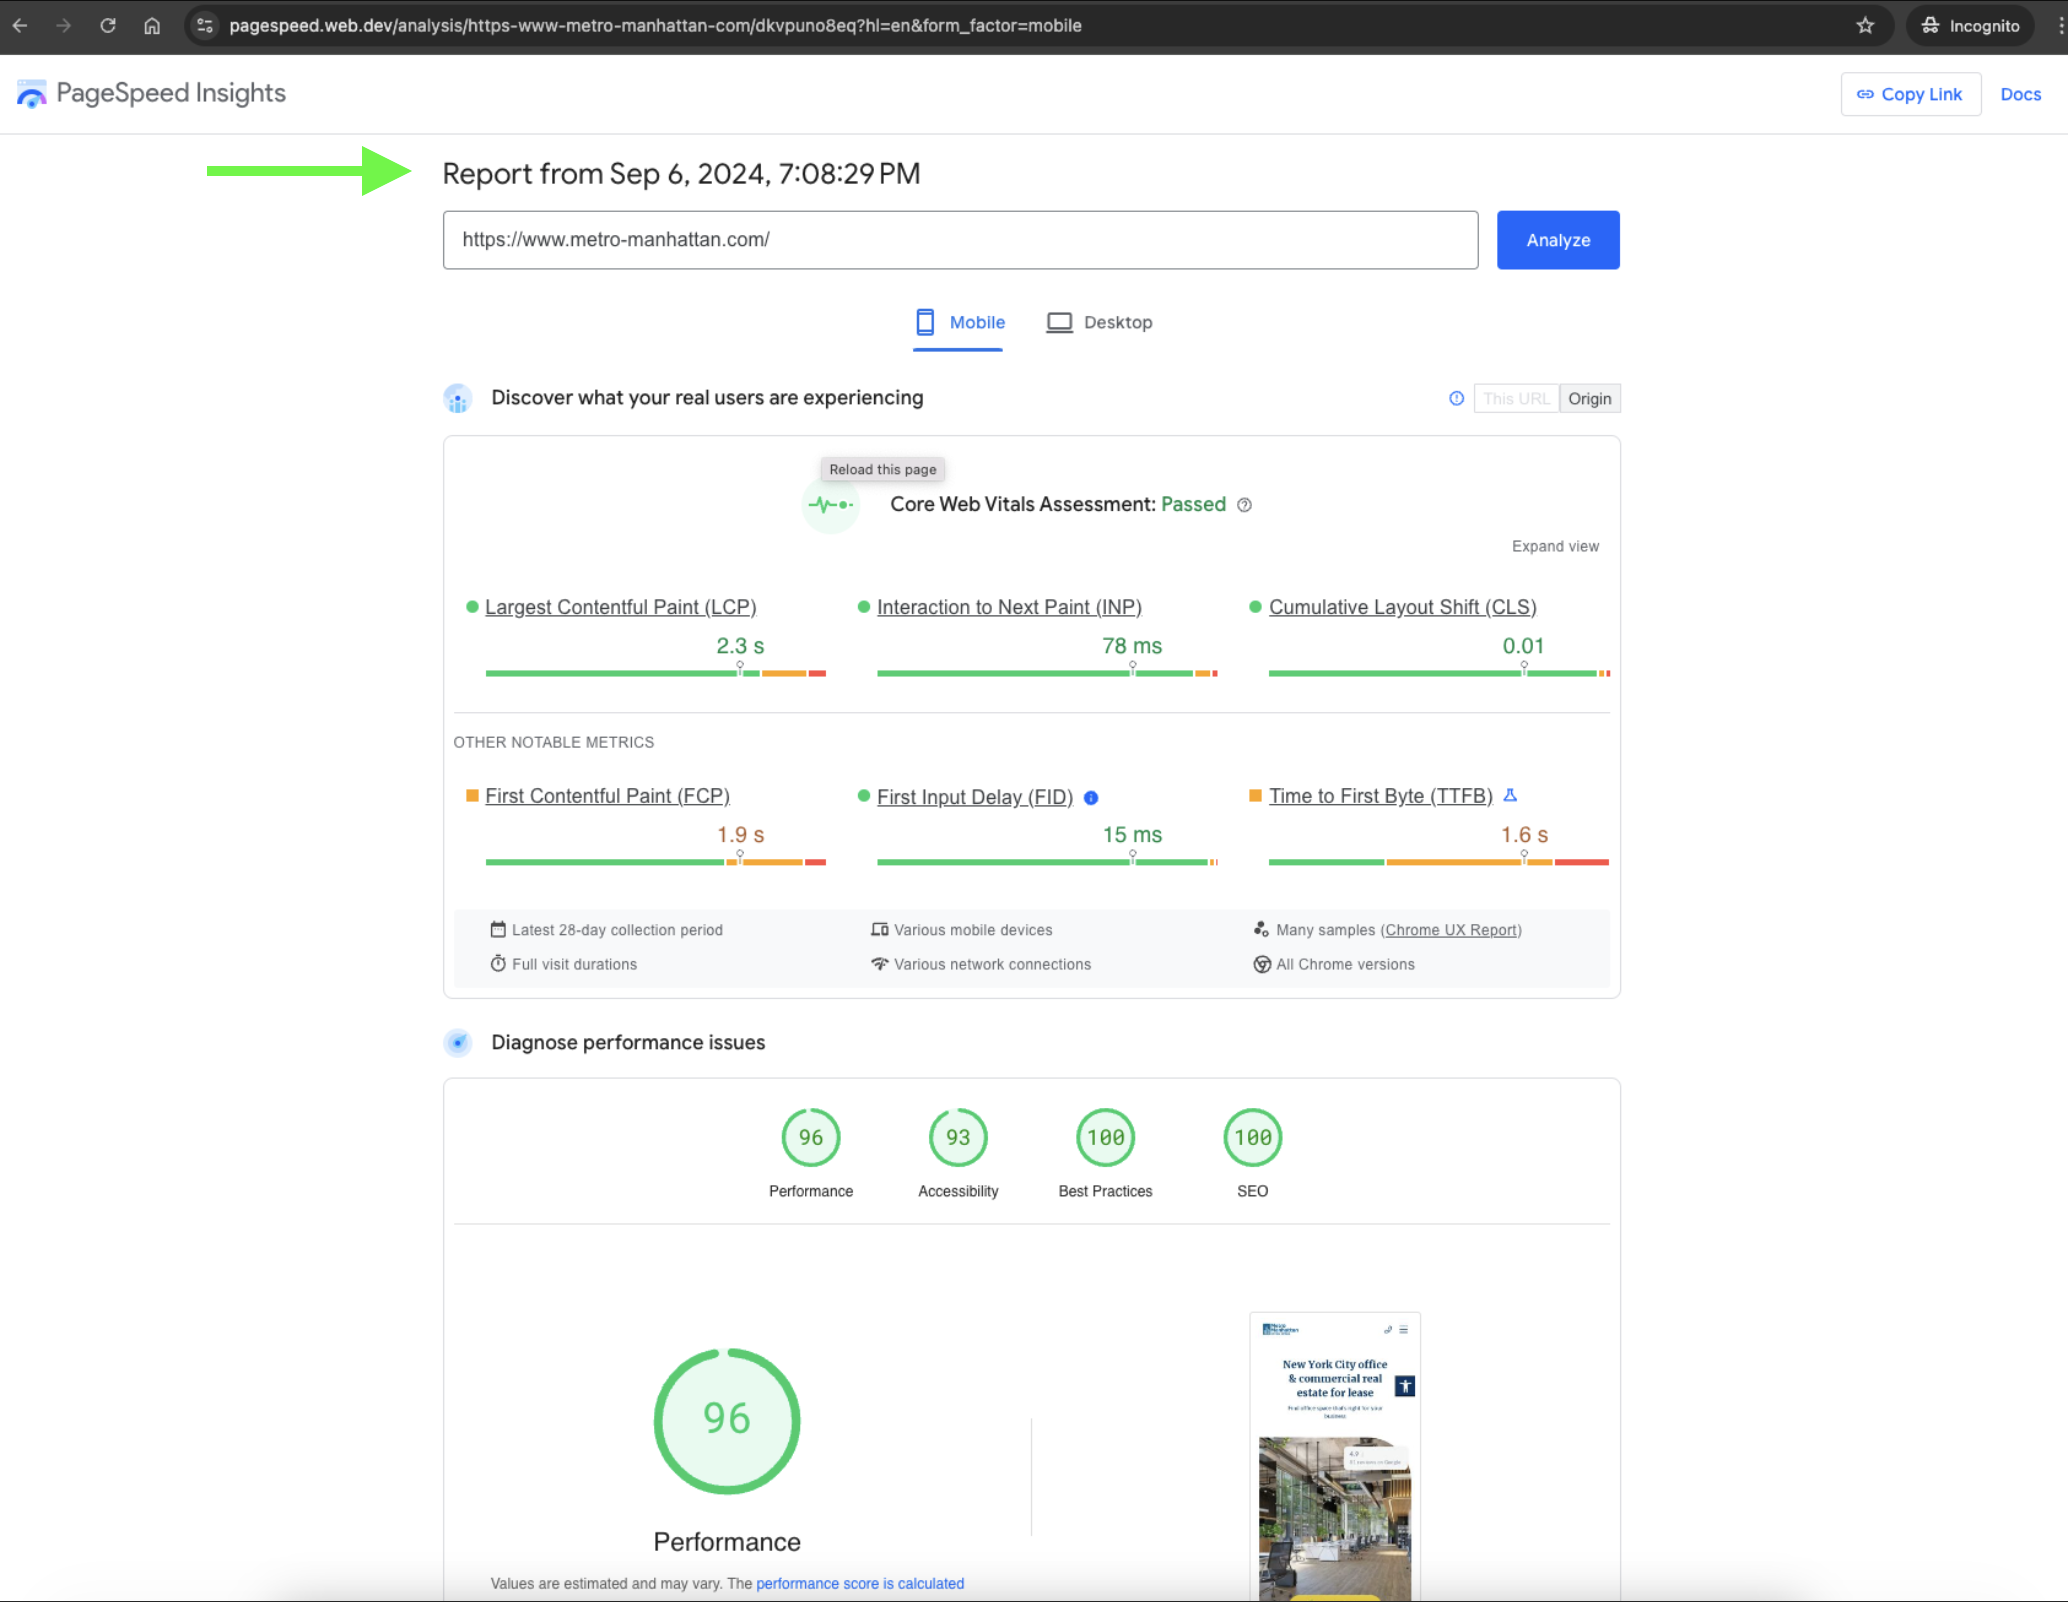2068x1602 pixels.
Task: Click the CLS distribution bar
Action: coord(1439,673)
